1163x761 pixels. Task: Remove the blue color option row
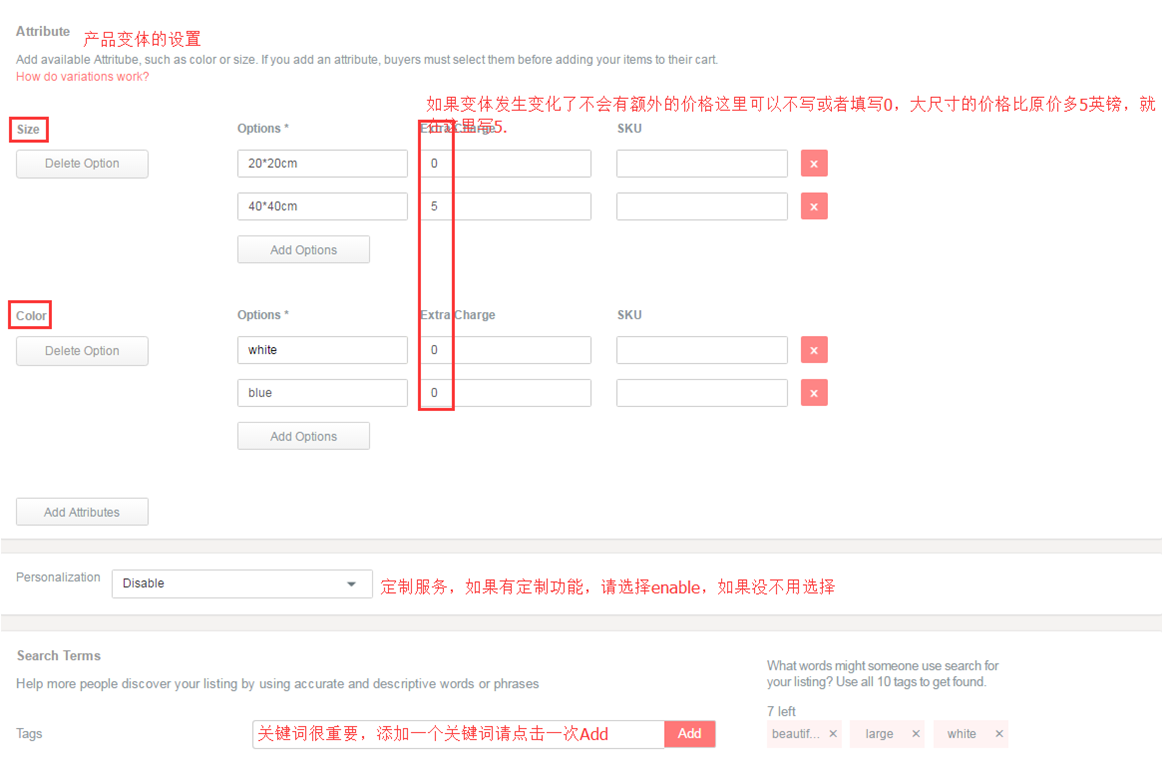[814, 393]
